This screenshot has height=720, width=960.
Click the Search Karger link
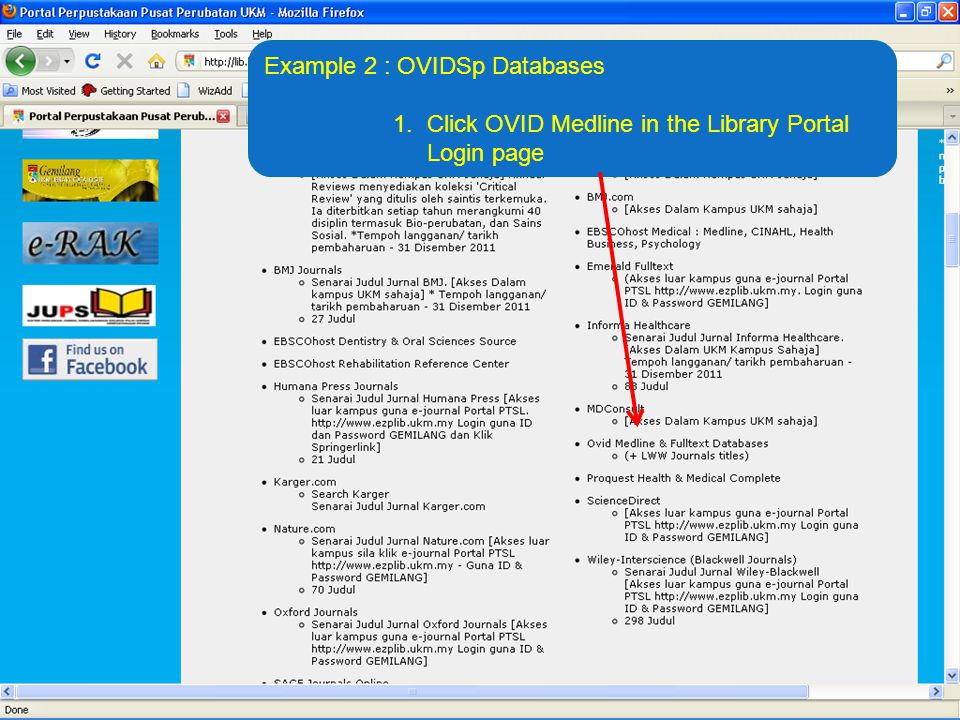pyautogui.click(x=350, y=494)
